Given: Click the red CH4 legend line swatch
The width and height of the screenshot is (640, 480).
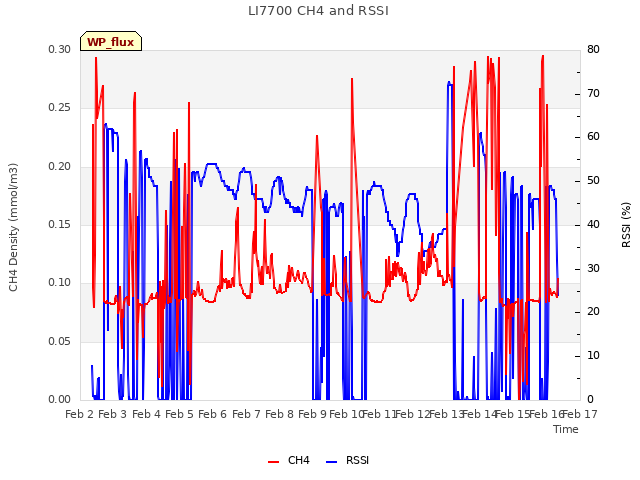Looking at the screenshot, I should 273,462.
